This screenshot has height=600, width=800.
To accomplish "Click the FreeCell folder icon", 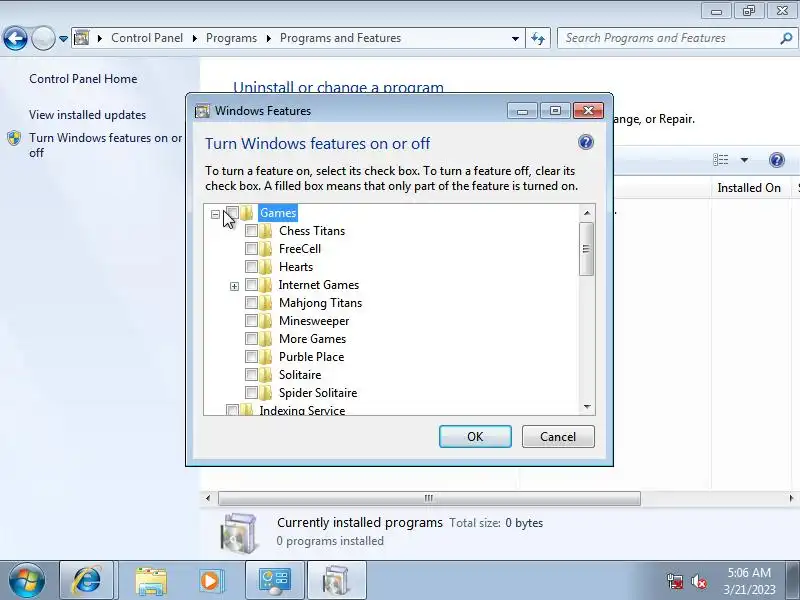I will 266,248.
